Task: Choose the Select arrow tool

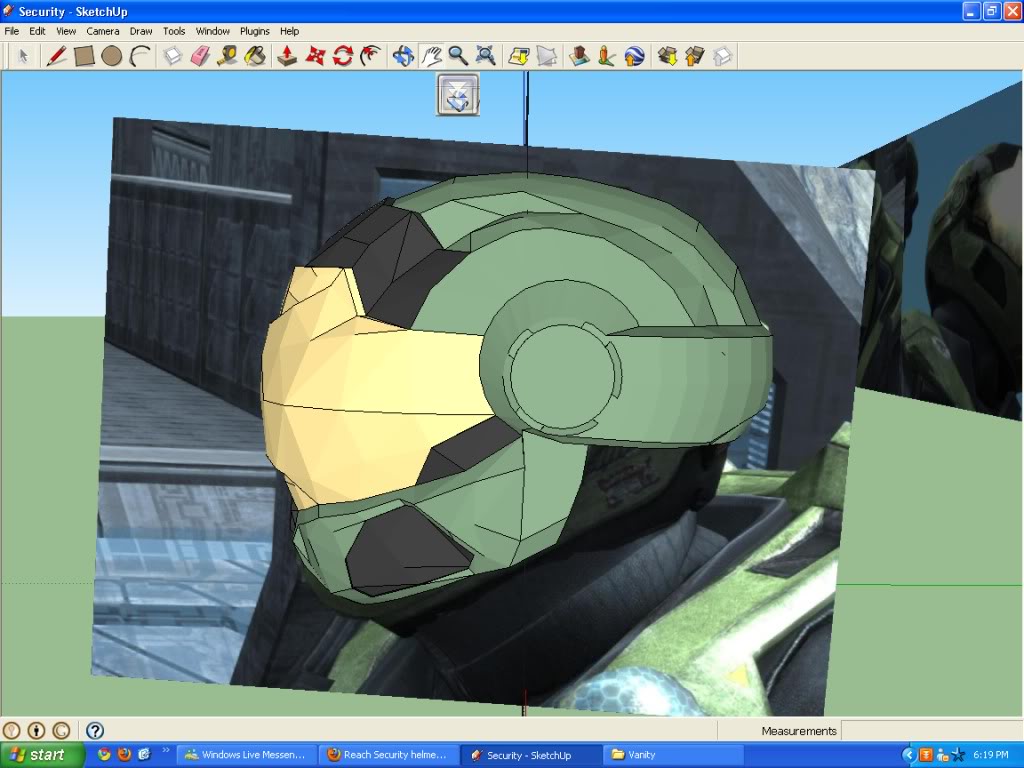Action: coord(23,56)
